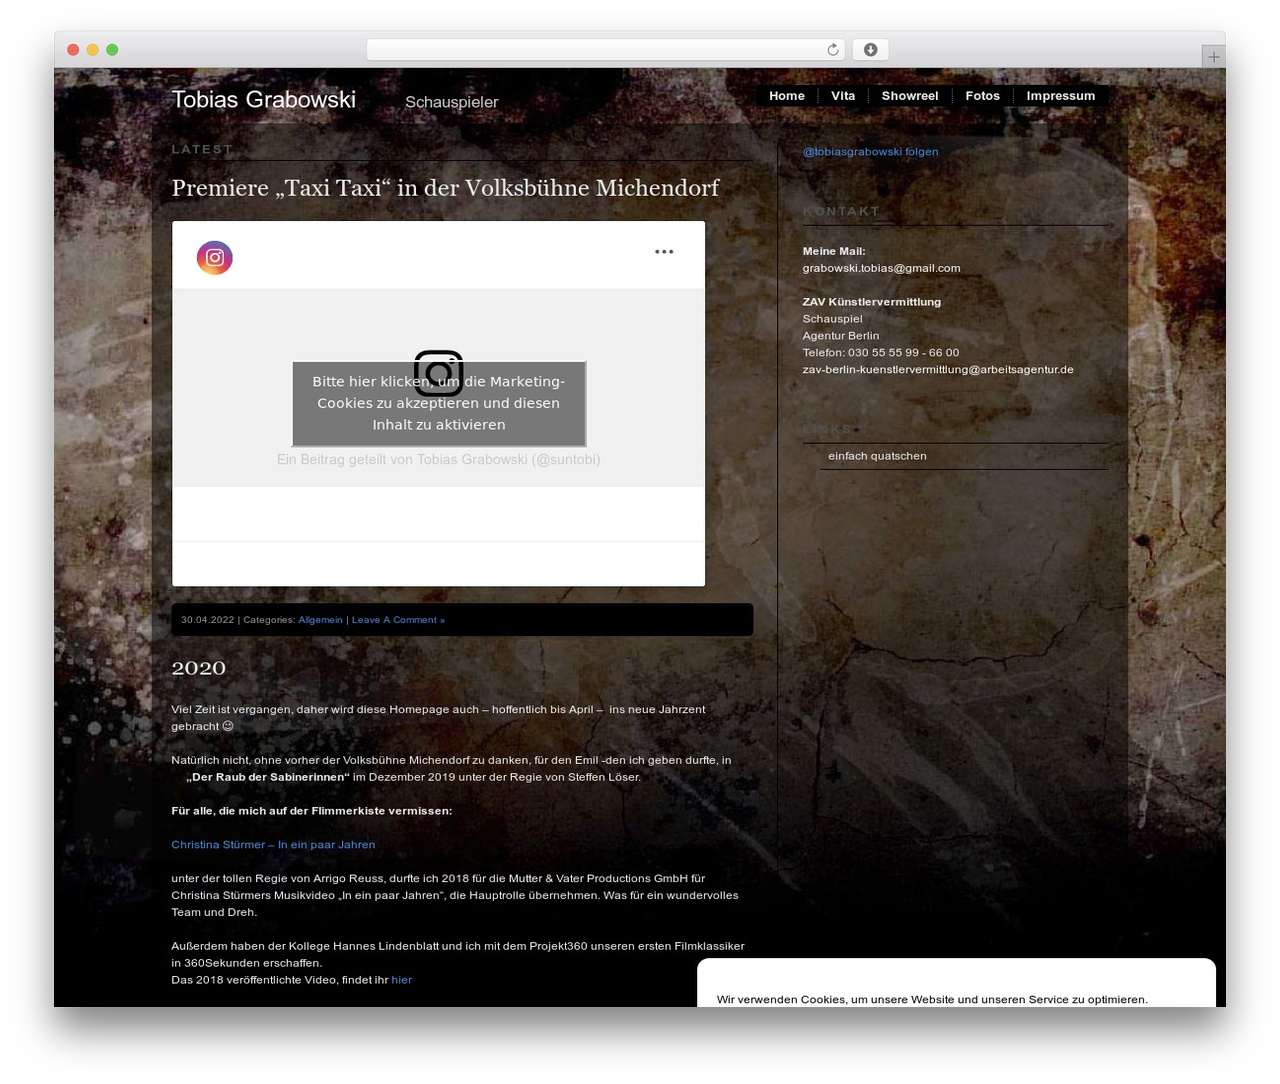Accept marketing cookies to activate content
Viewport: 1280px width, 1084px height.
click(x=439, y=403)
